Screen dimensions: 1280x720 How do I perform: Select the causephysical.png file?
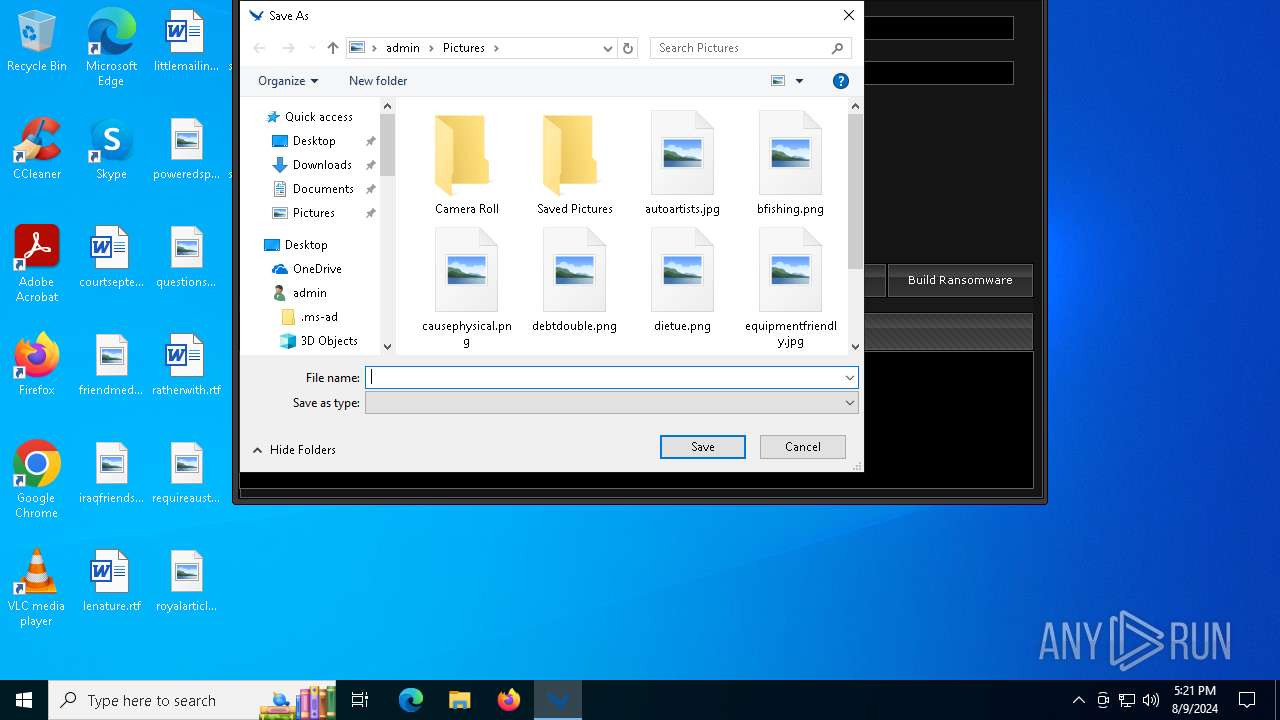click(467, 288)
